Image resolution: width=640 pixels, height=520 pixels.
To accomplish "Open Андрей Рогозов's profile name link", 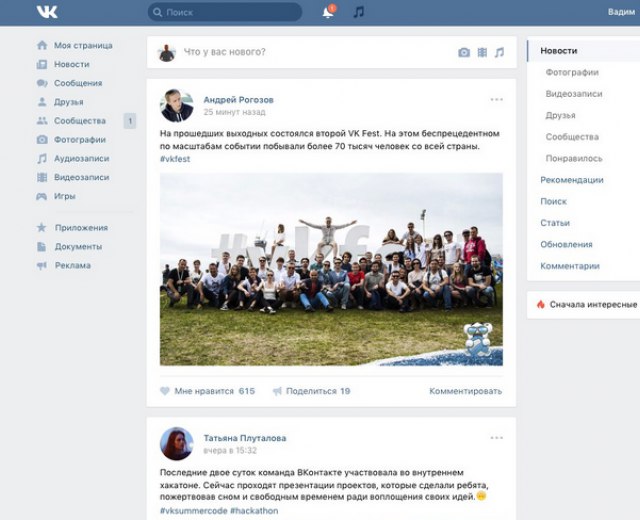I will [x=238, y=100].
